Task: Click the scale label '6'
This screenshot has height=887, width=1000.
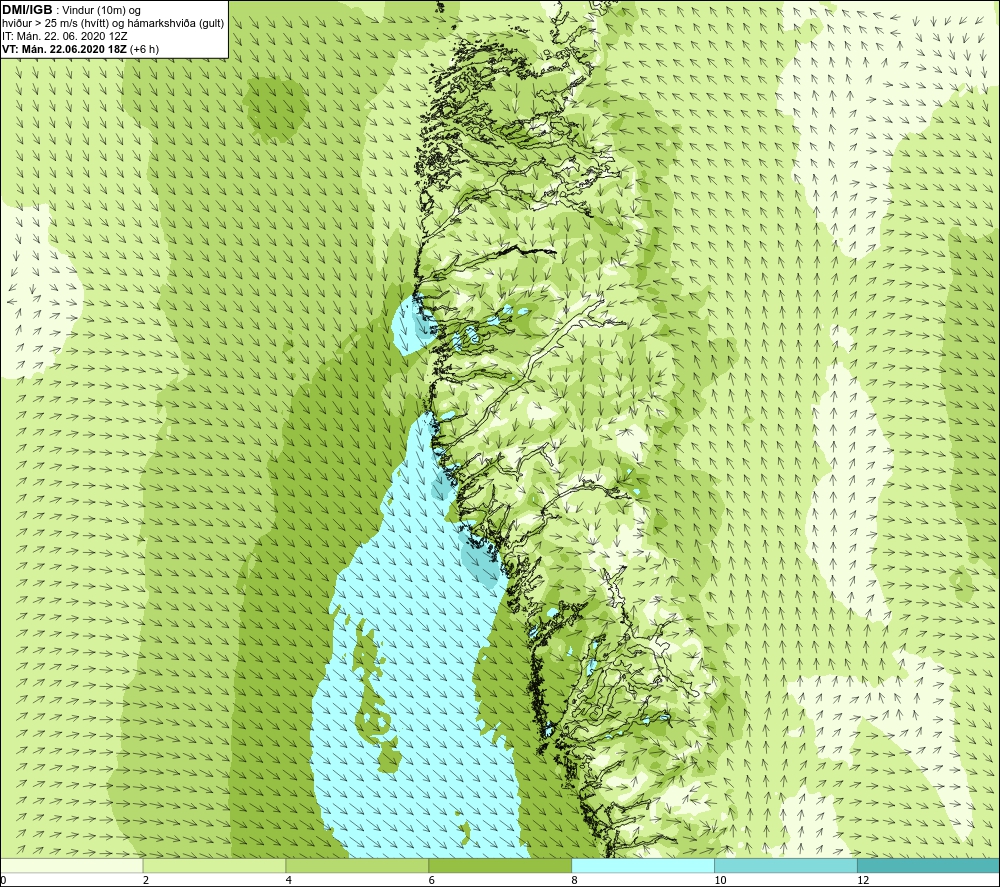Action: tap(432, 881)
